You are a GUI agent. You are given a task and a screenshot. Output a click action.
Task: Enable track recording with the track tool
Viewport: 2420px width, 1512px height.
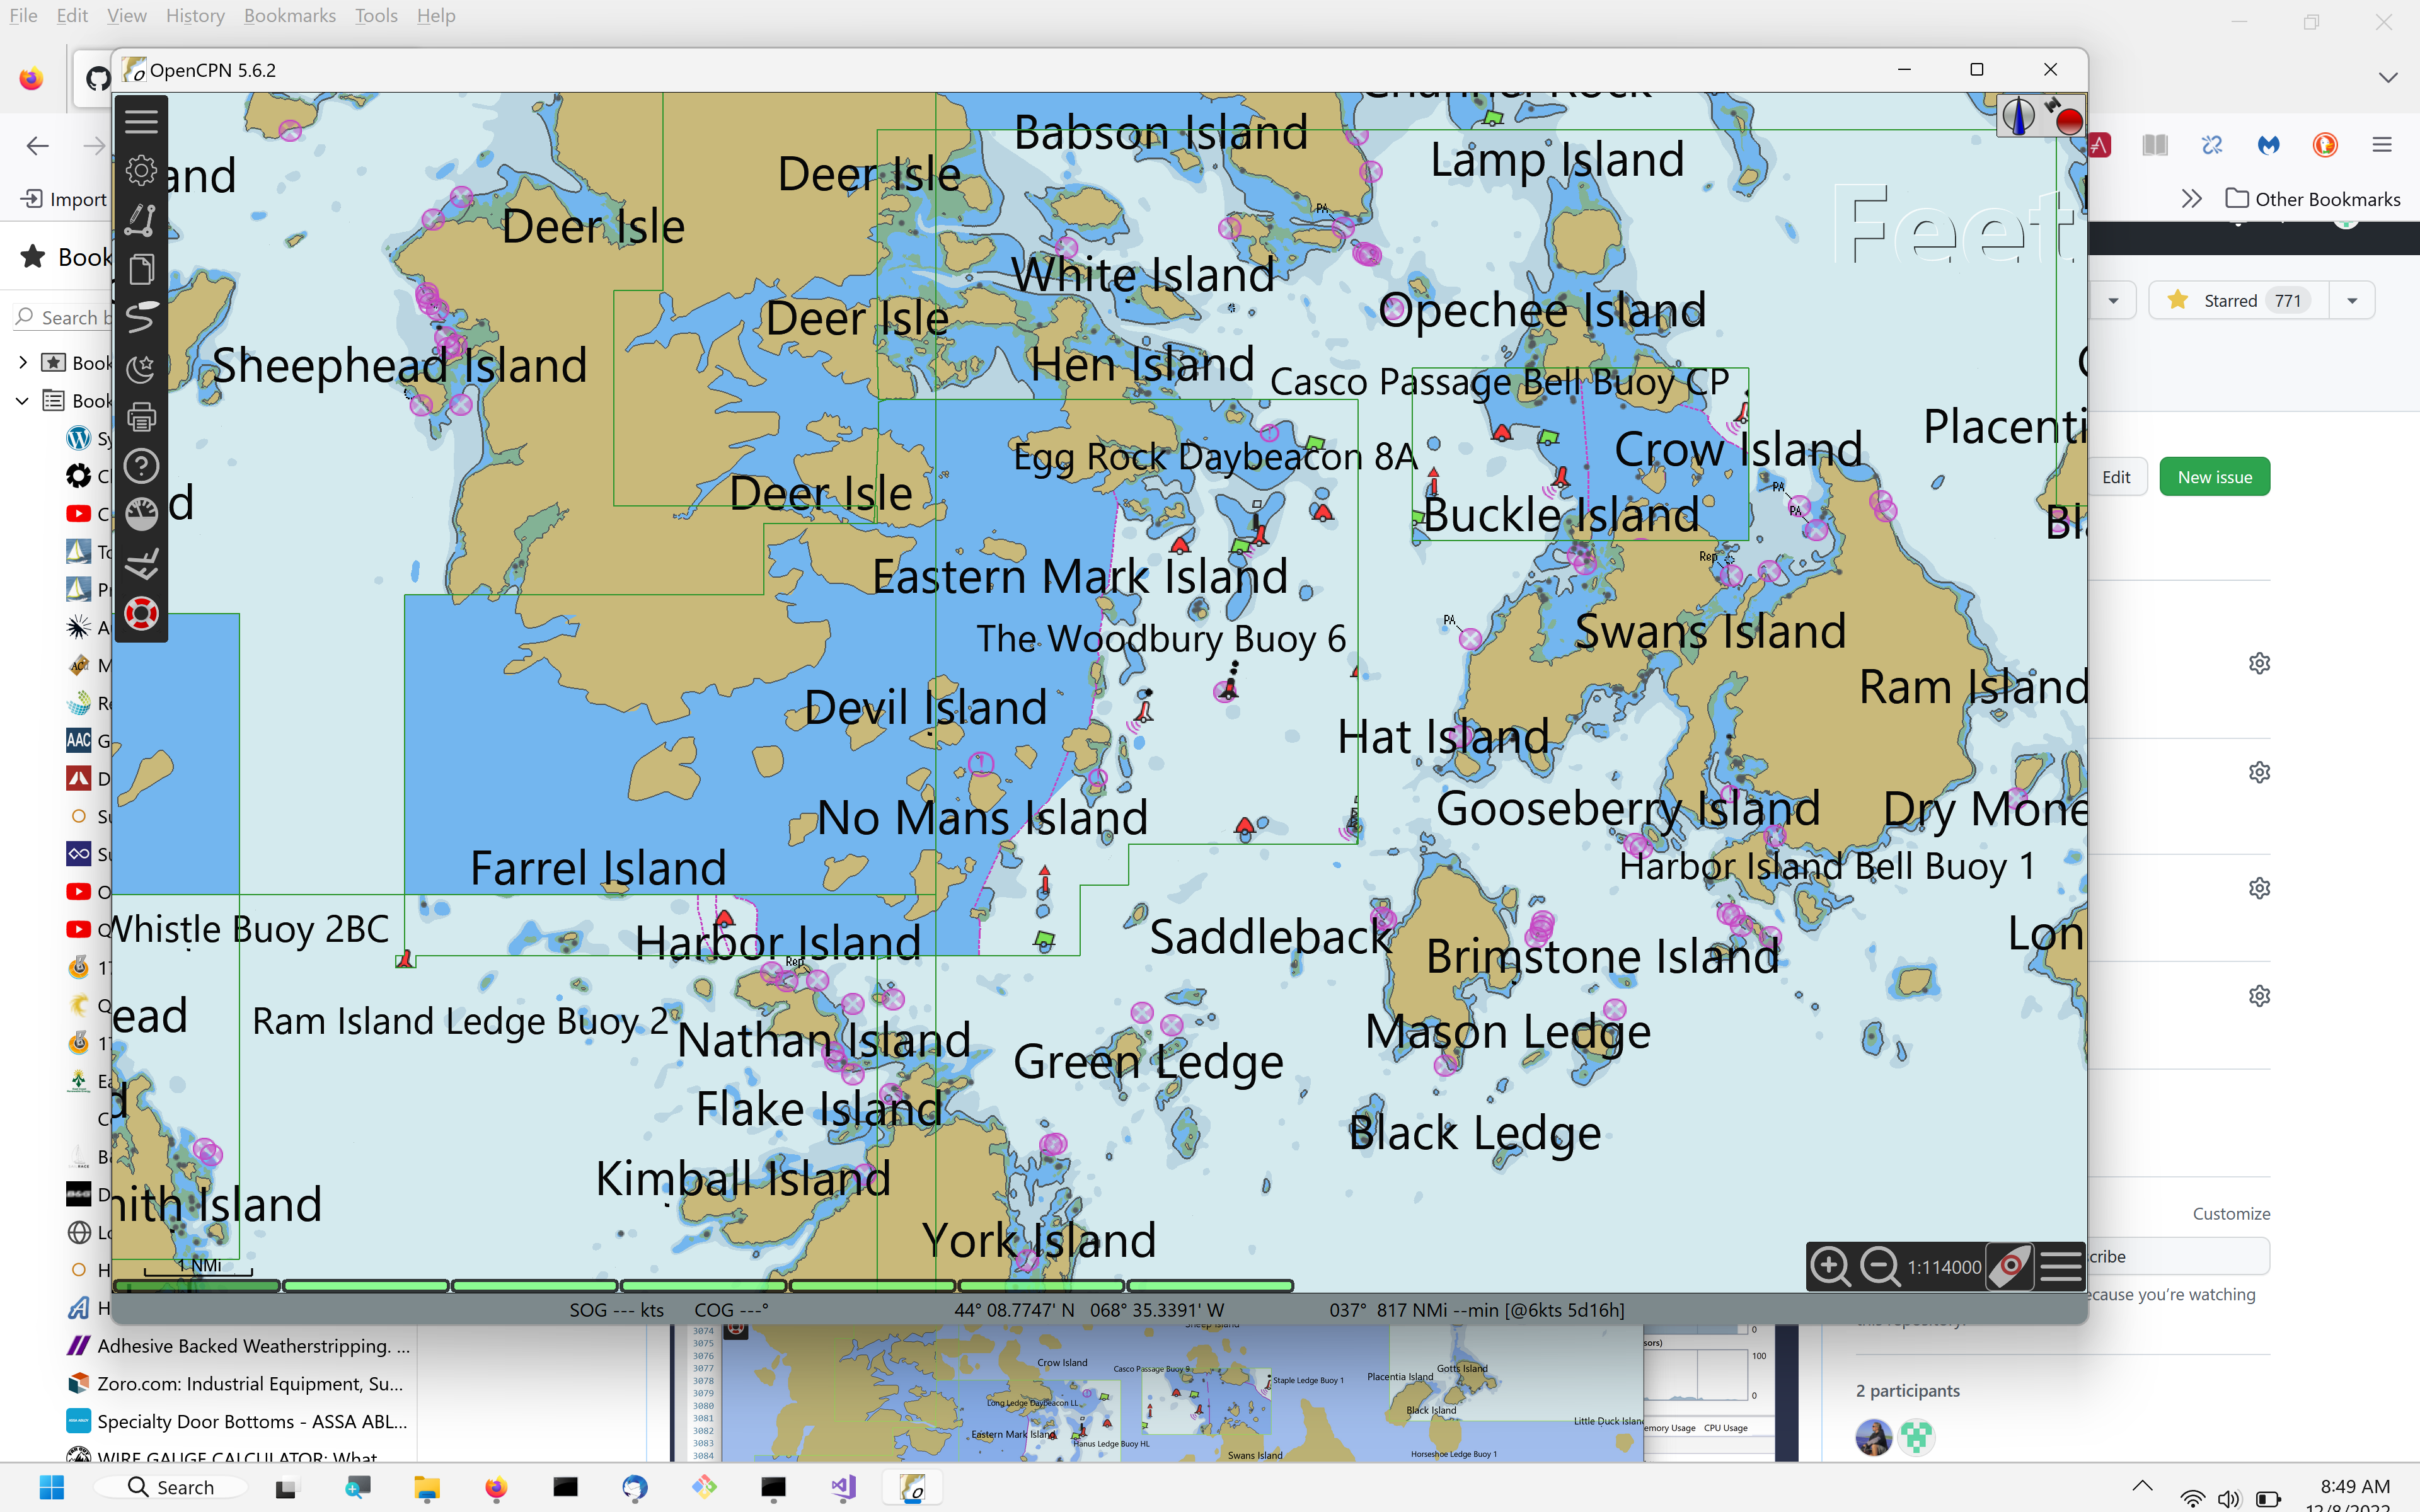(141, 318)
